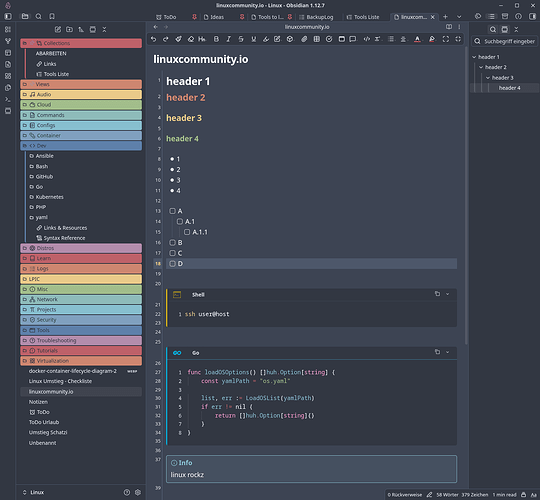Close the linuxcom... tab
The width and height of the screenshot is (540, 500).
click(x=433, y=17)
